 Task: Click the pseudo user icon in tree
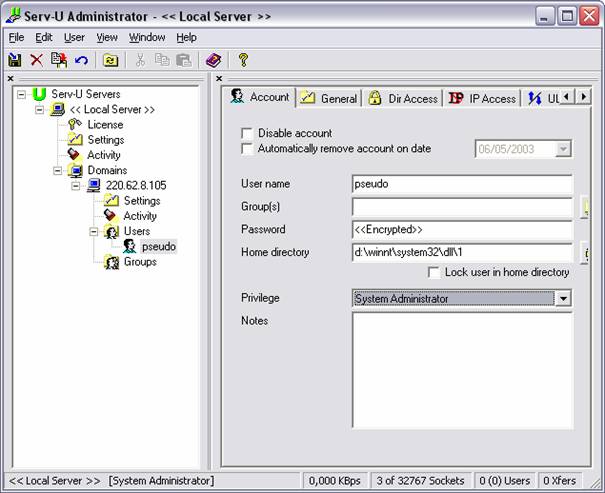[130, 246]
